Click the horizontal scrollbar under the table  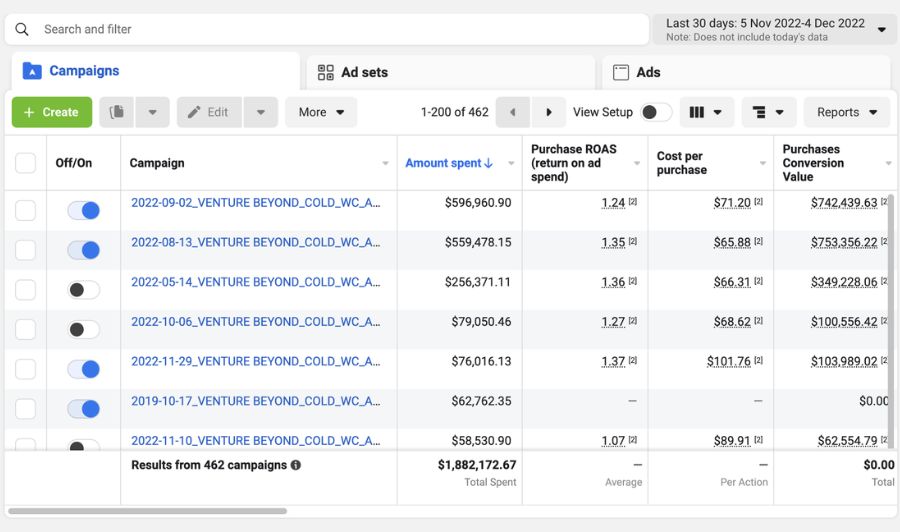148,511
